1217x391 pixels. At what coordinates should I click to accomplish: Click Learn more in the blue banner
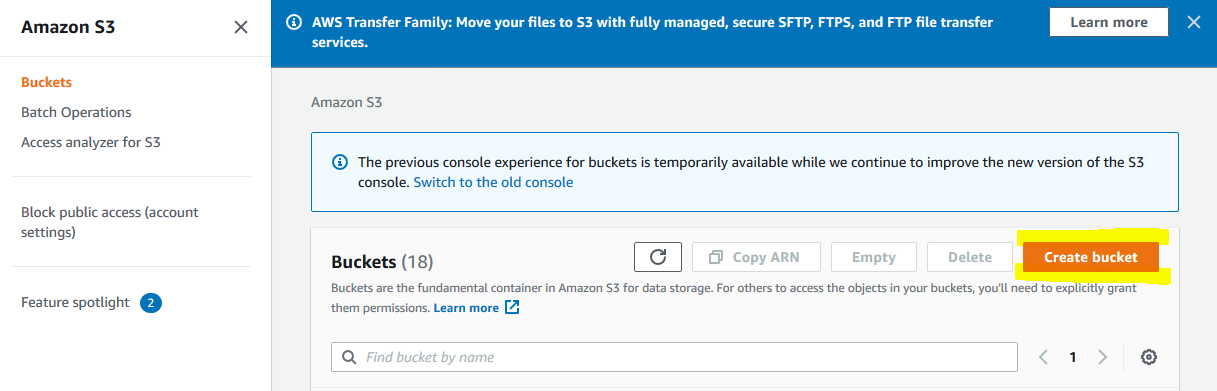click(1109, 22)
